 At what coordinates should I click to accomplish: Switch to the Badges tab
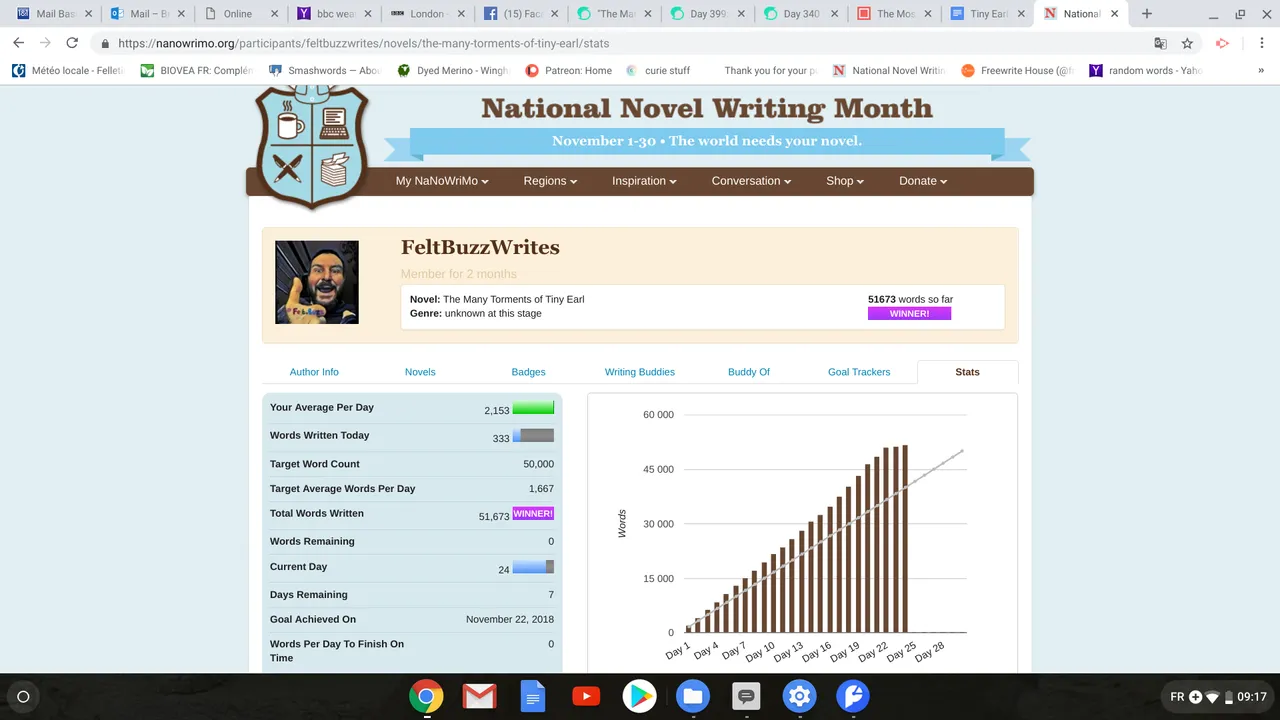pos(528,372)
